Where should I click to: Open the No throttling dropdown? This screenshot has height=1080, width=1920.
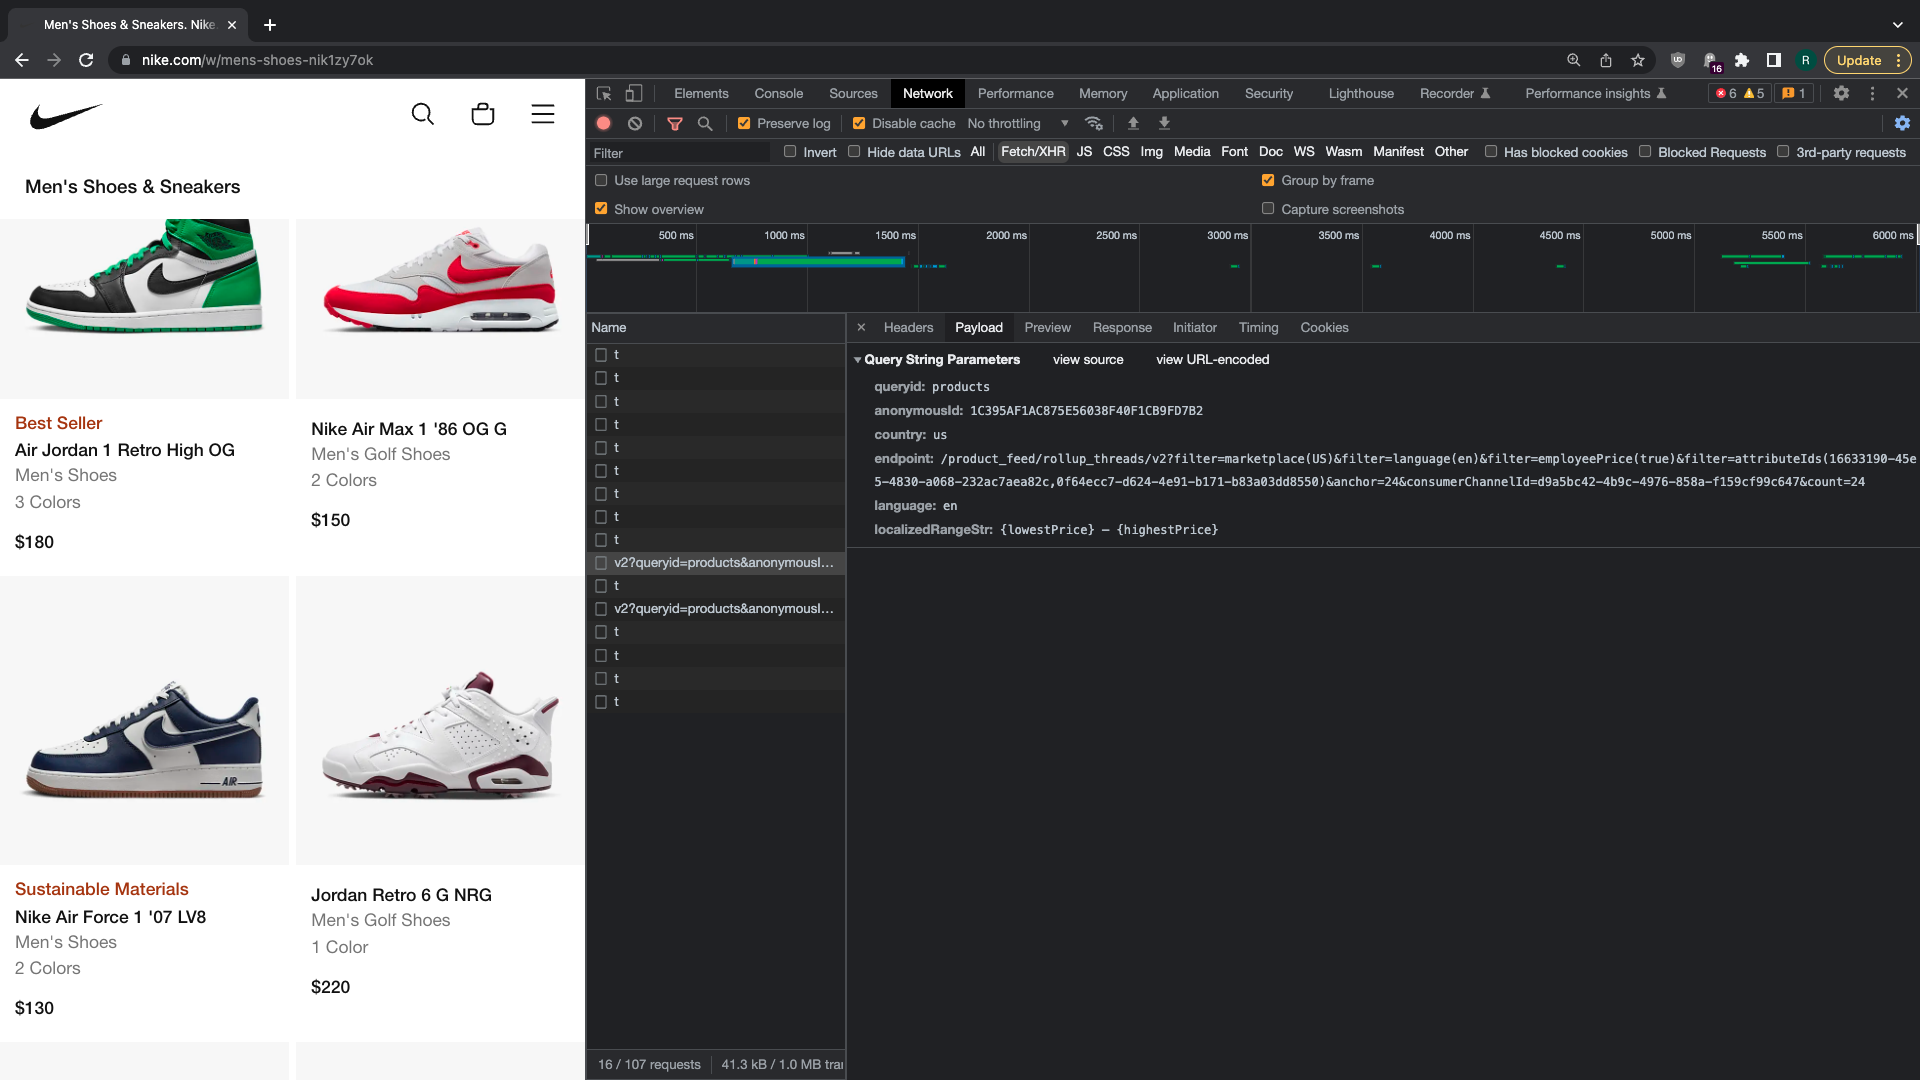tap(1018, 123)
